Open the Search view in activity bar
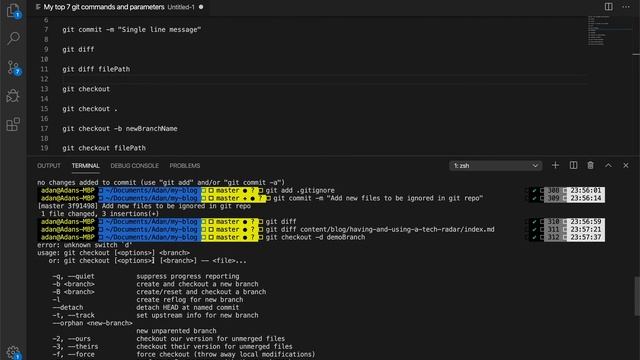This screenshot has width=640, height=360. (x=13, y=38)
